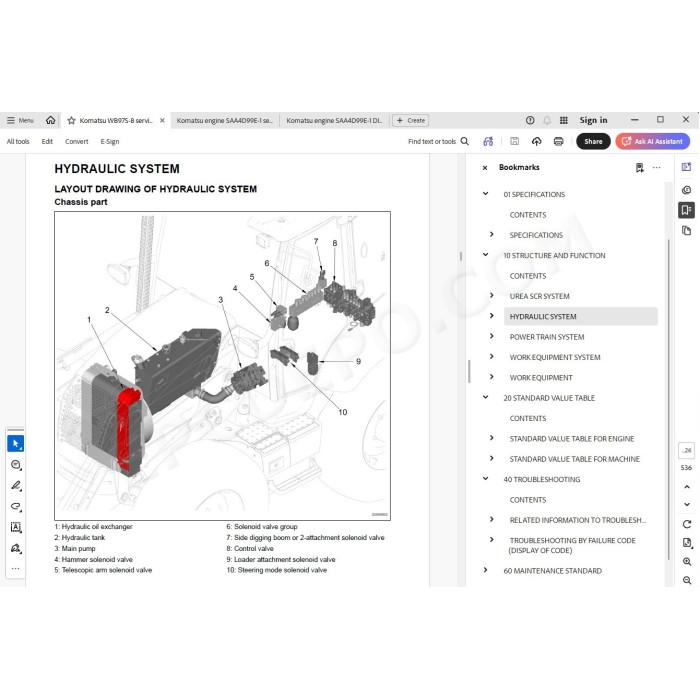Open the E-Sign menu
Image resolution: width=700 pixels, height=700 pixels.
click(x=110, y=142)
